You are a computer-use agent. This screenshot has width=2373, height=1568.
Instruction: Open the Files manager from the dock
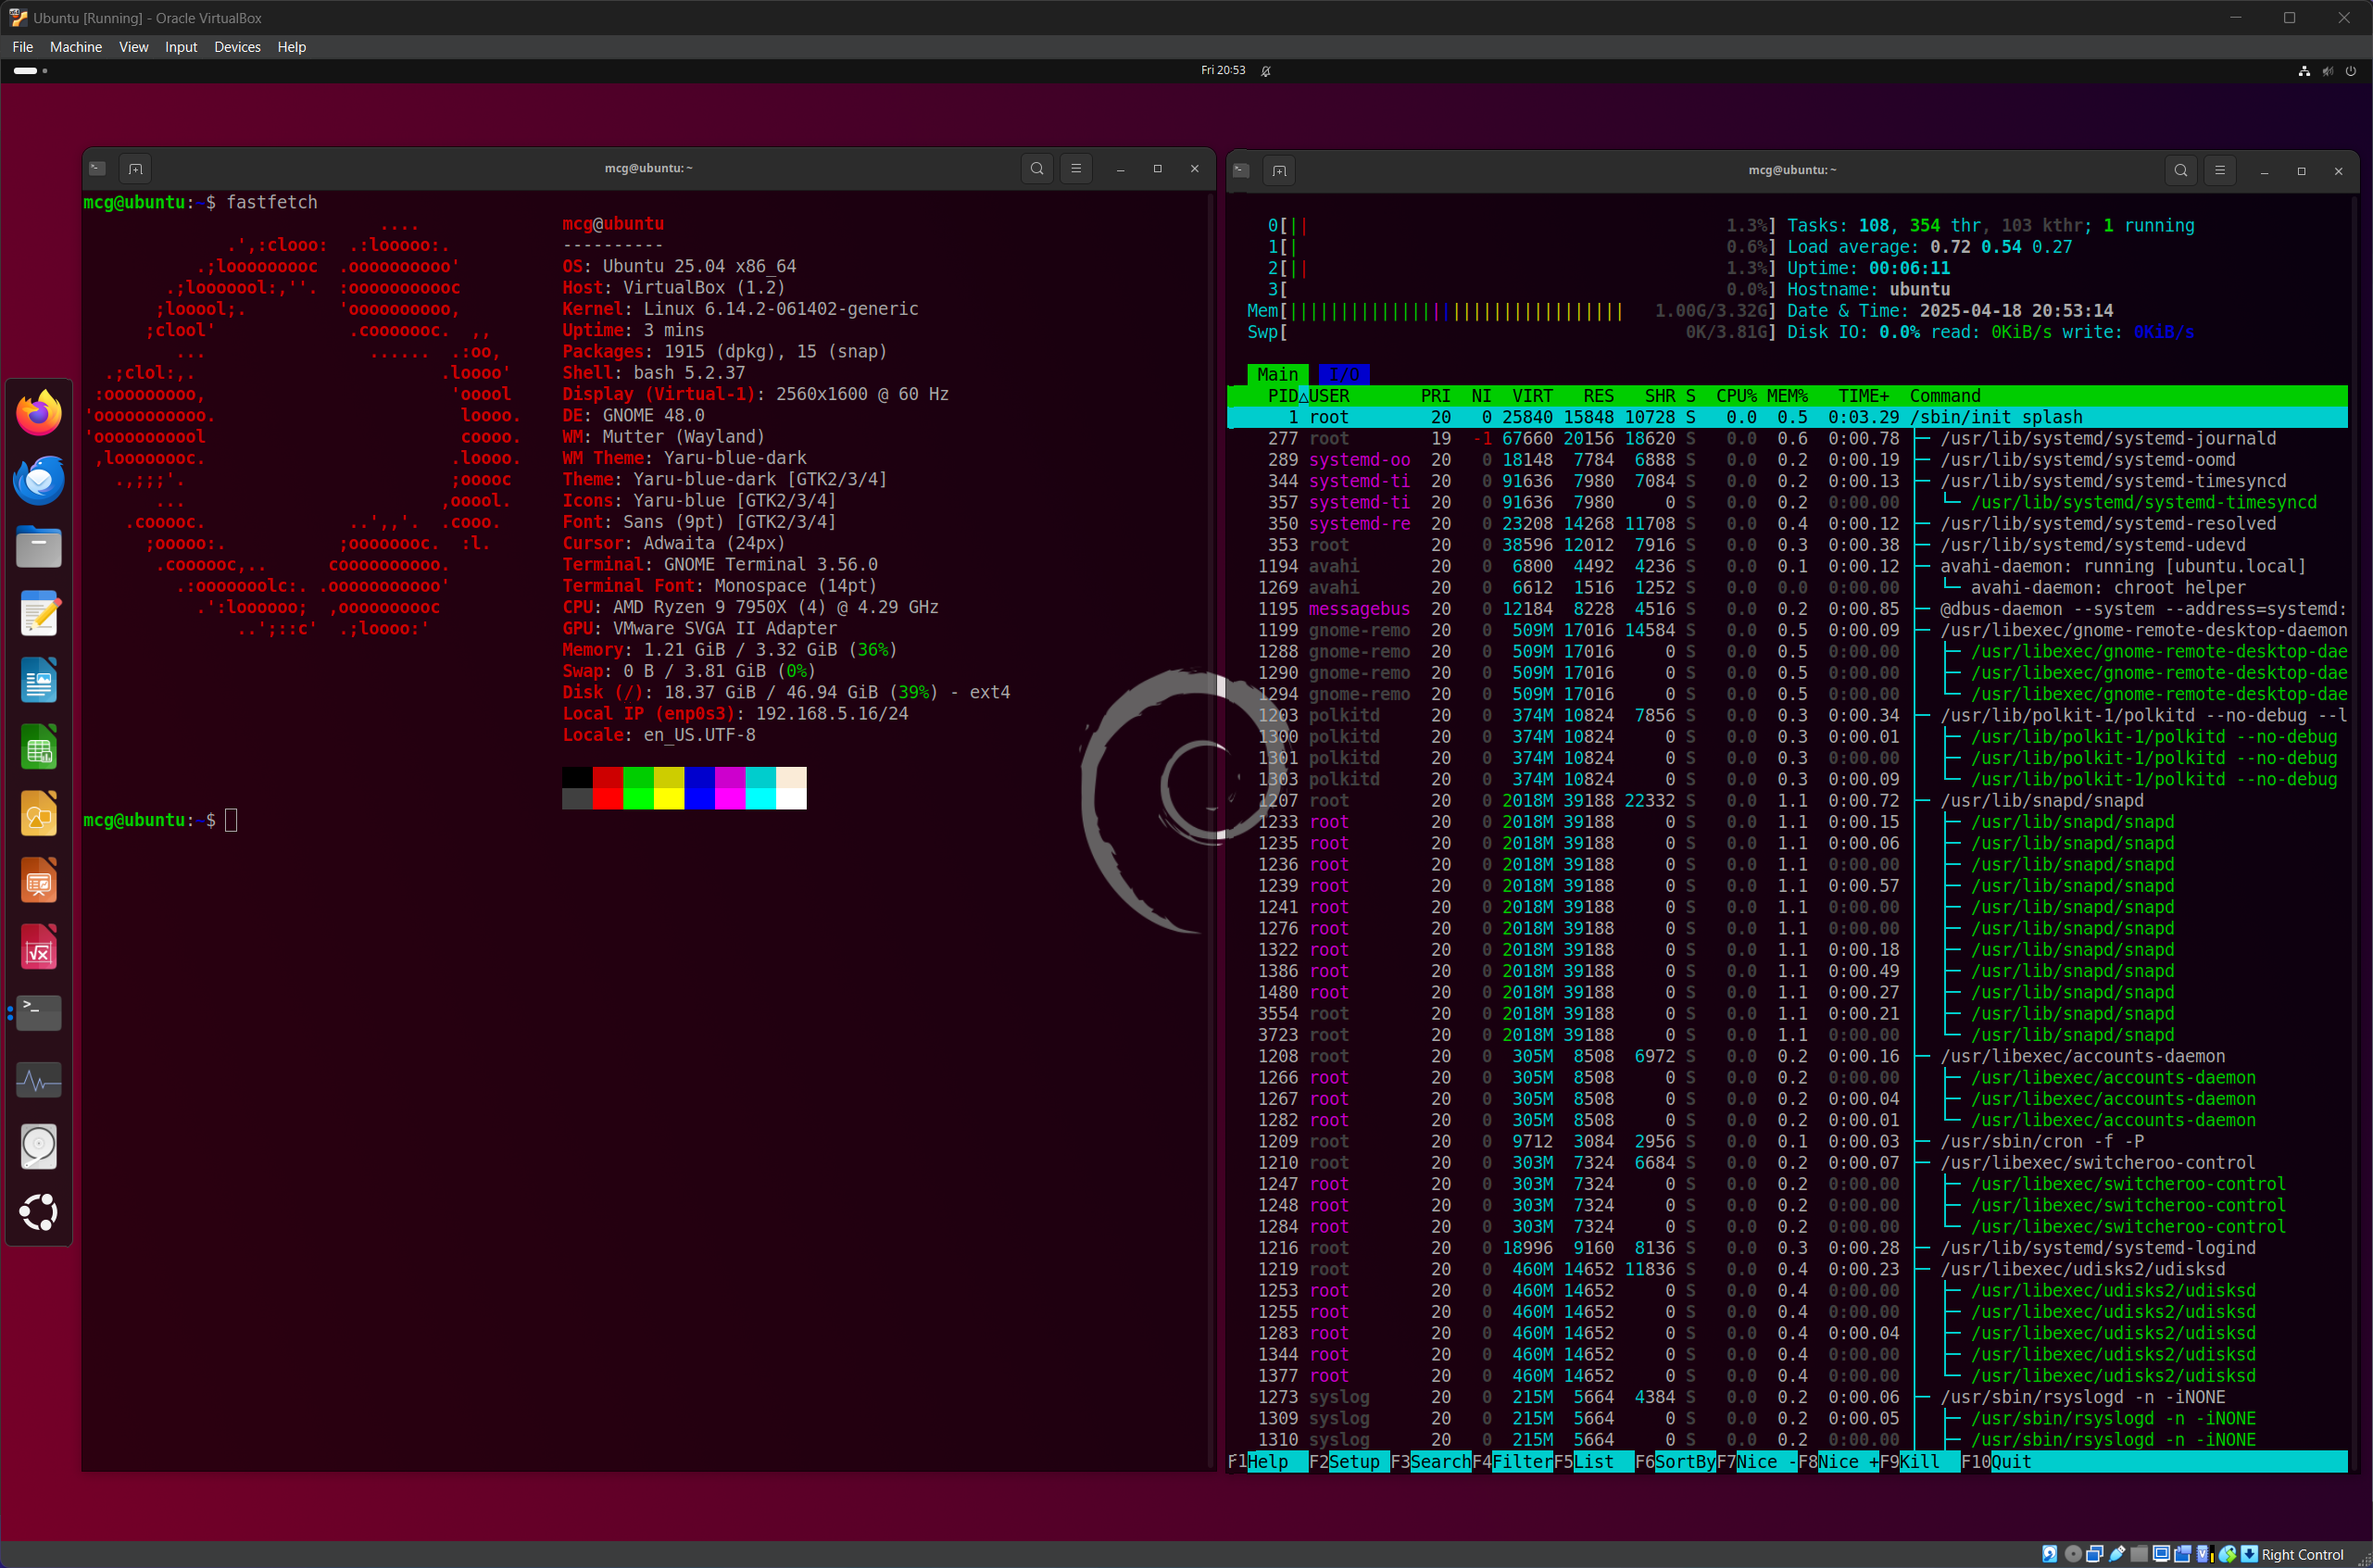point(39,548)
